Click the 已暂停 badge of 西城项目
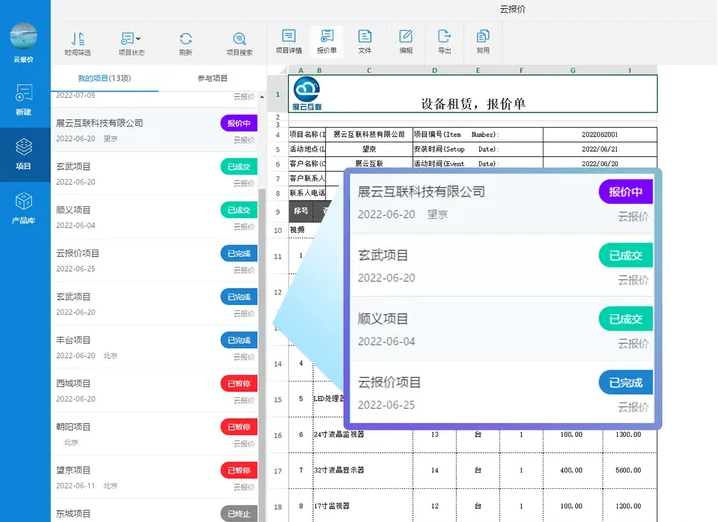 click(239, 383)
